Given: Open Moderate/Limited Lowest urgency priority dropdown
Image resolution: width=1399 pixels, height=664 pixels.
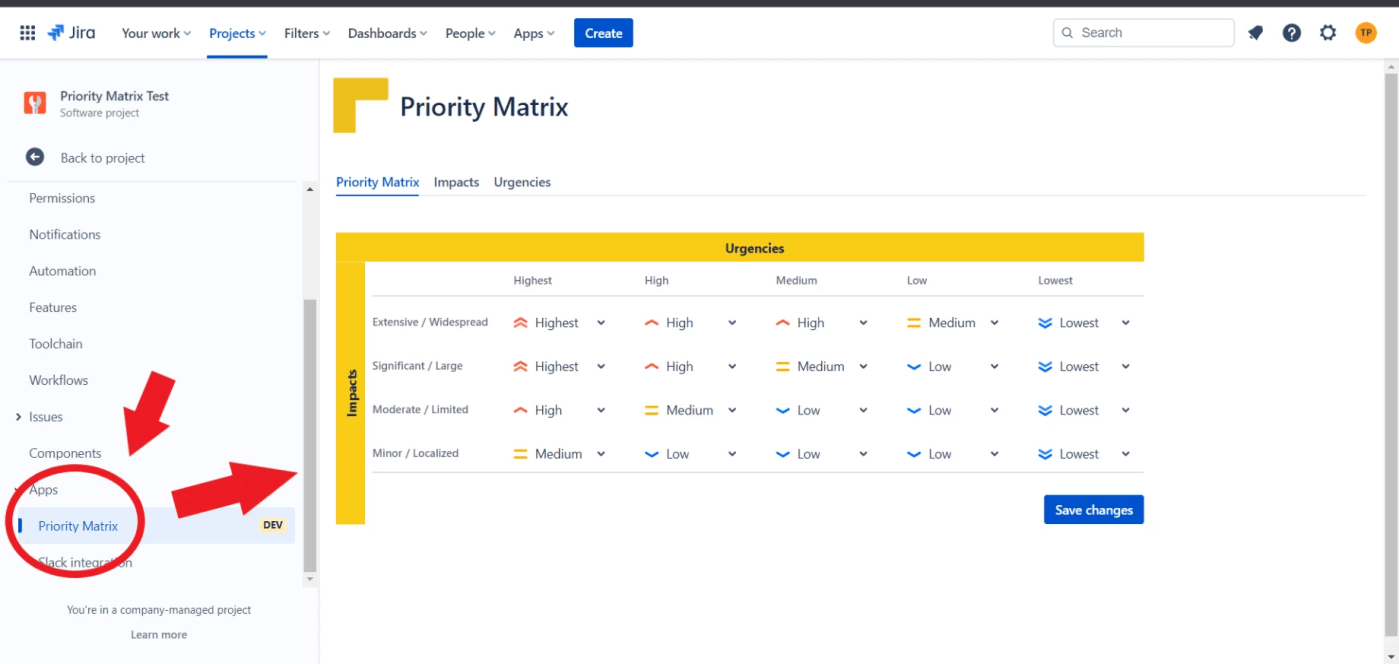Looking at the screenshot, I should 1084,410.
